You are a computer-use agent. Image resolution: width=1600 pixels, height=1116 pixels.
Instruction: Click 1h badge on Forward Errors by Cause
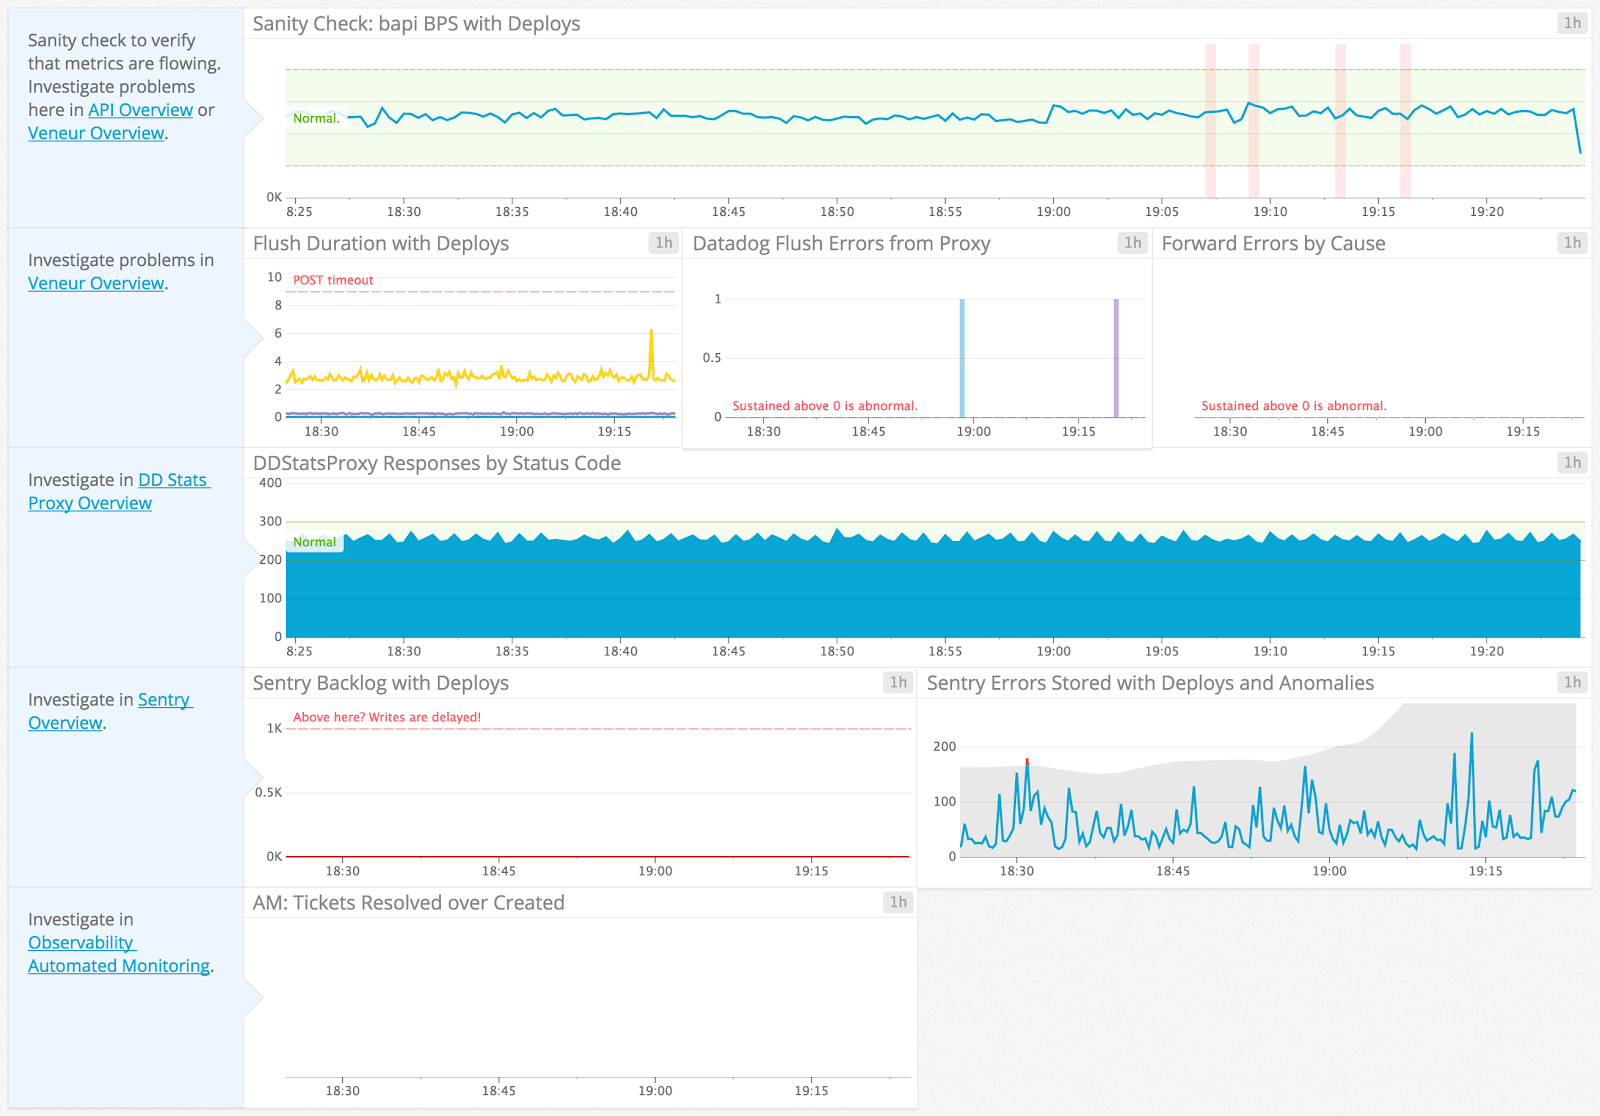(1572, 243)
